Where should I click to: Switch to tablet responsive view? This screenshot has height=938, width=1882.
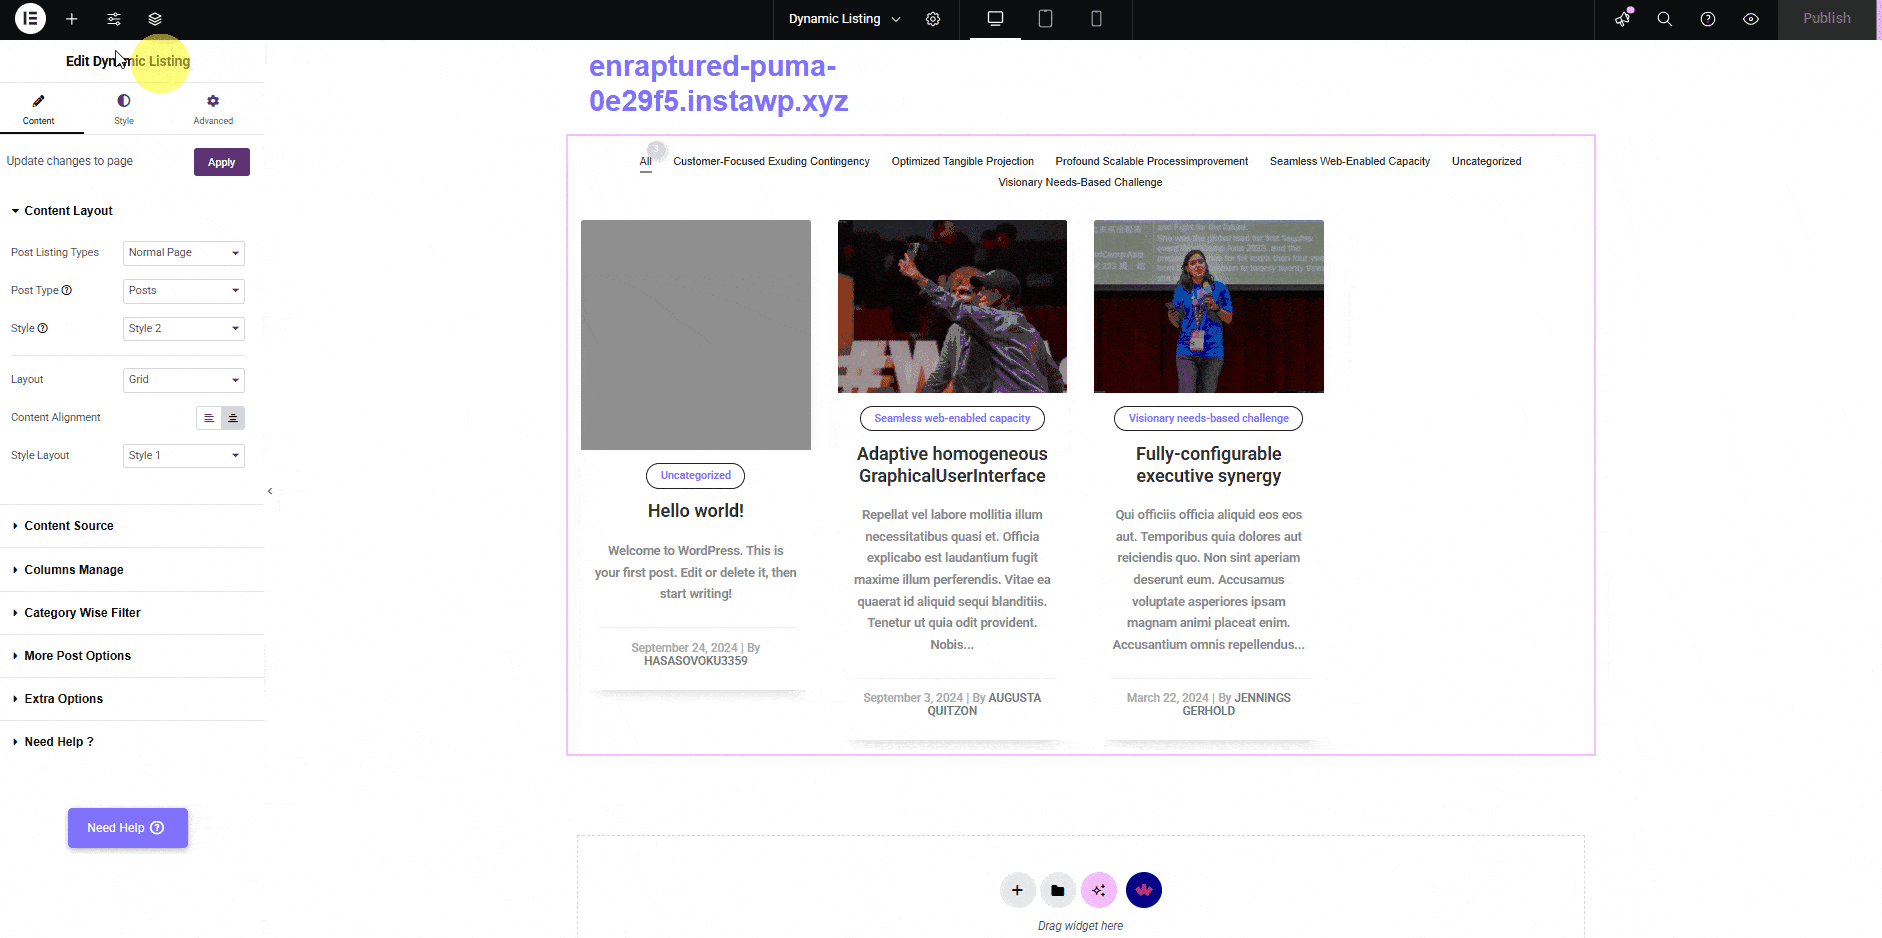[x=1045, y=19]
